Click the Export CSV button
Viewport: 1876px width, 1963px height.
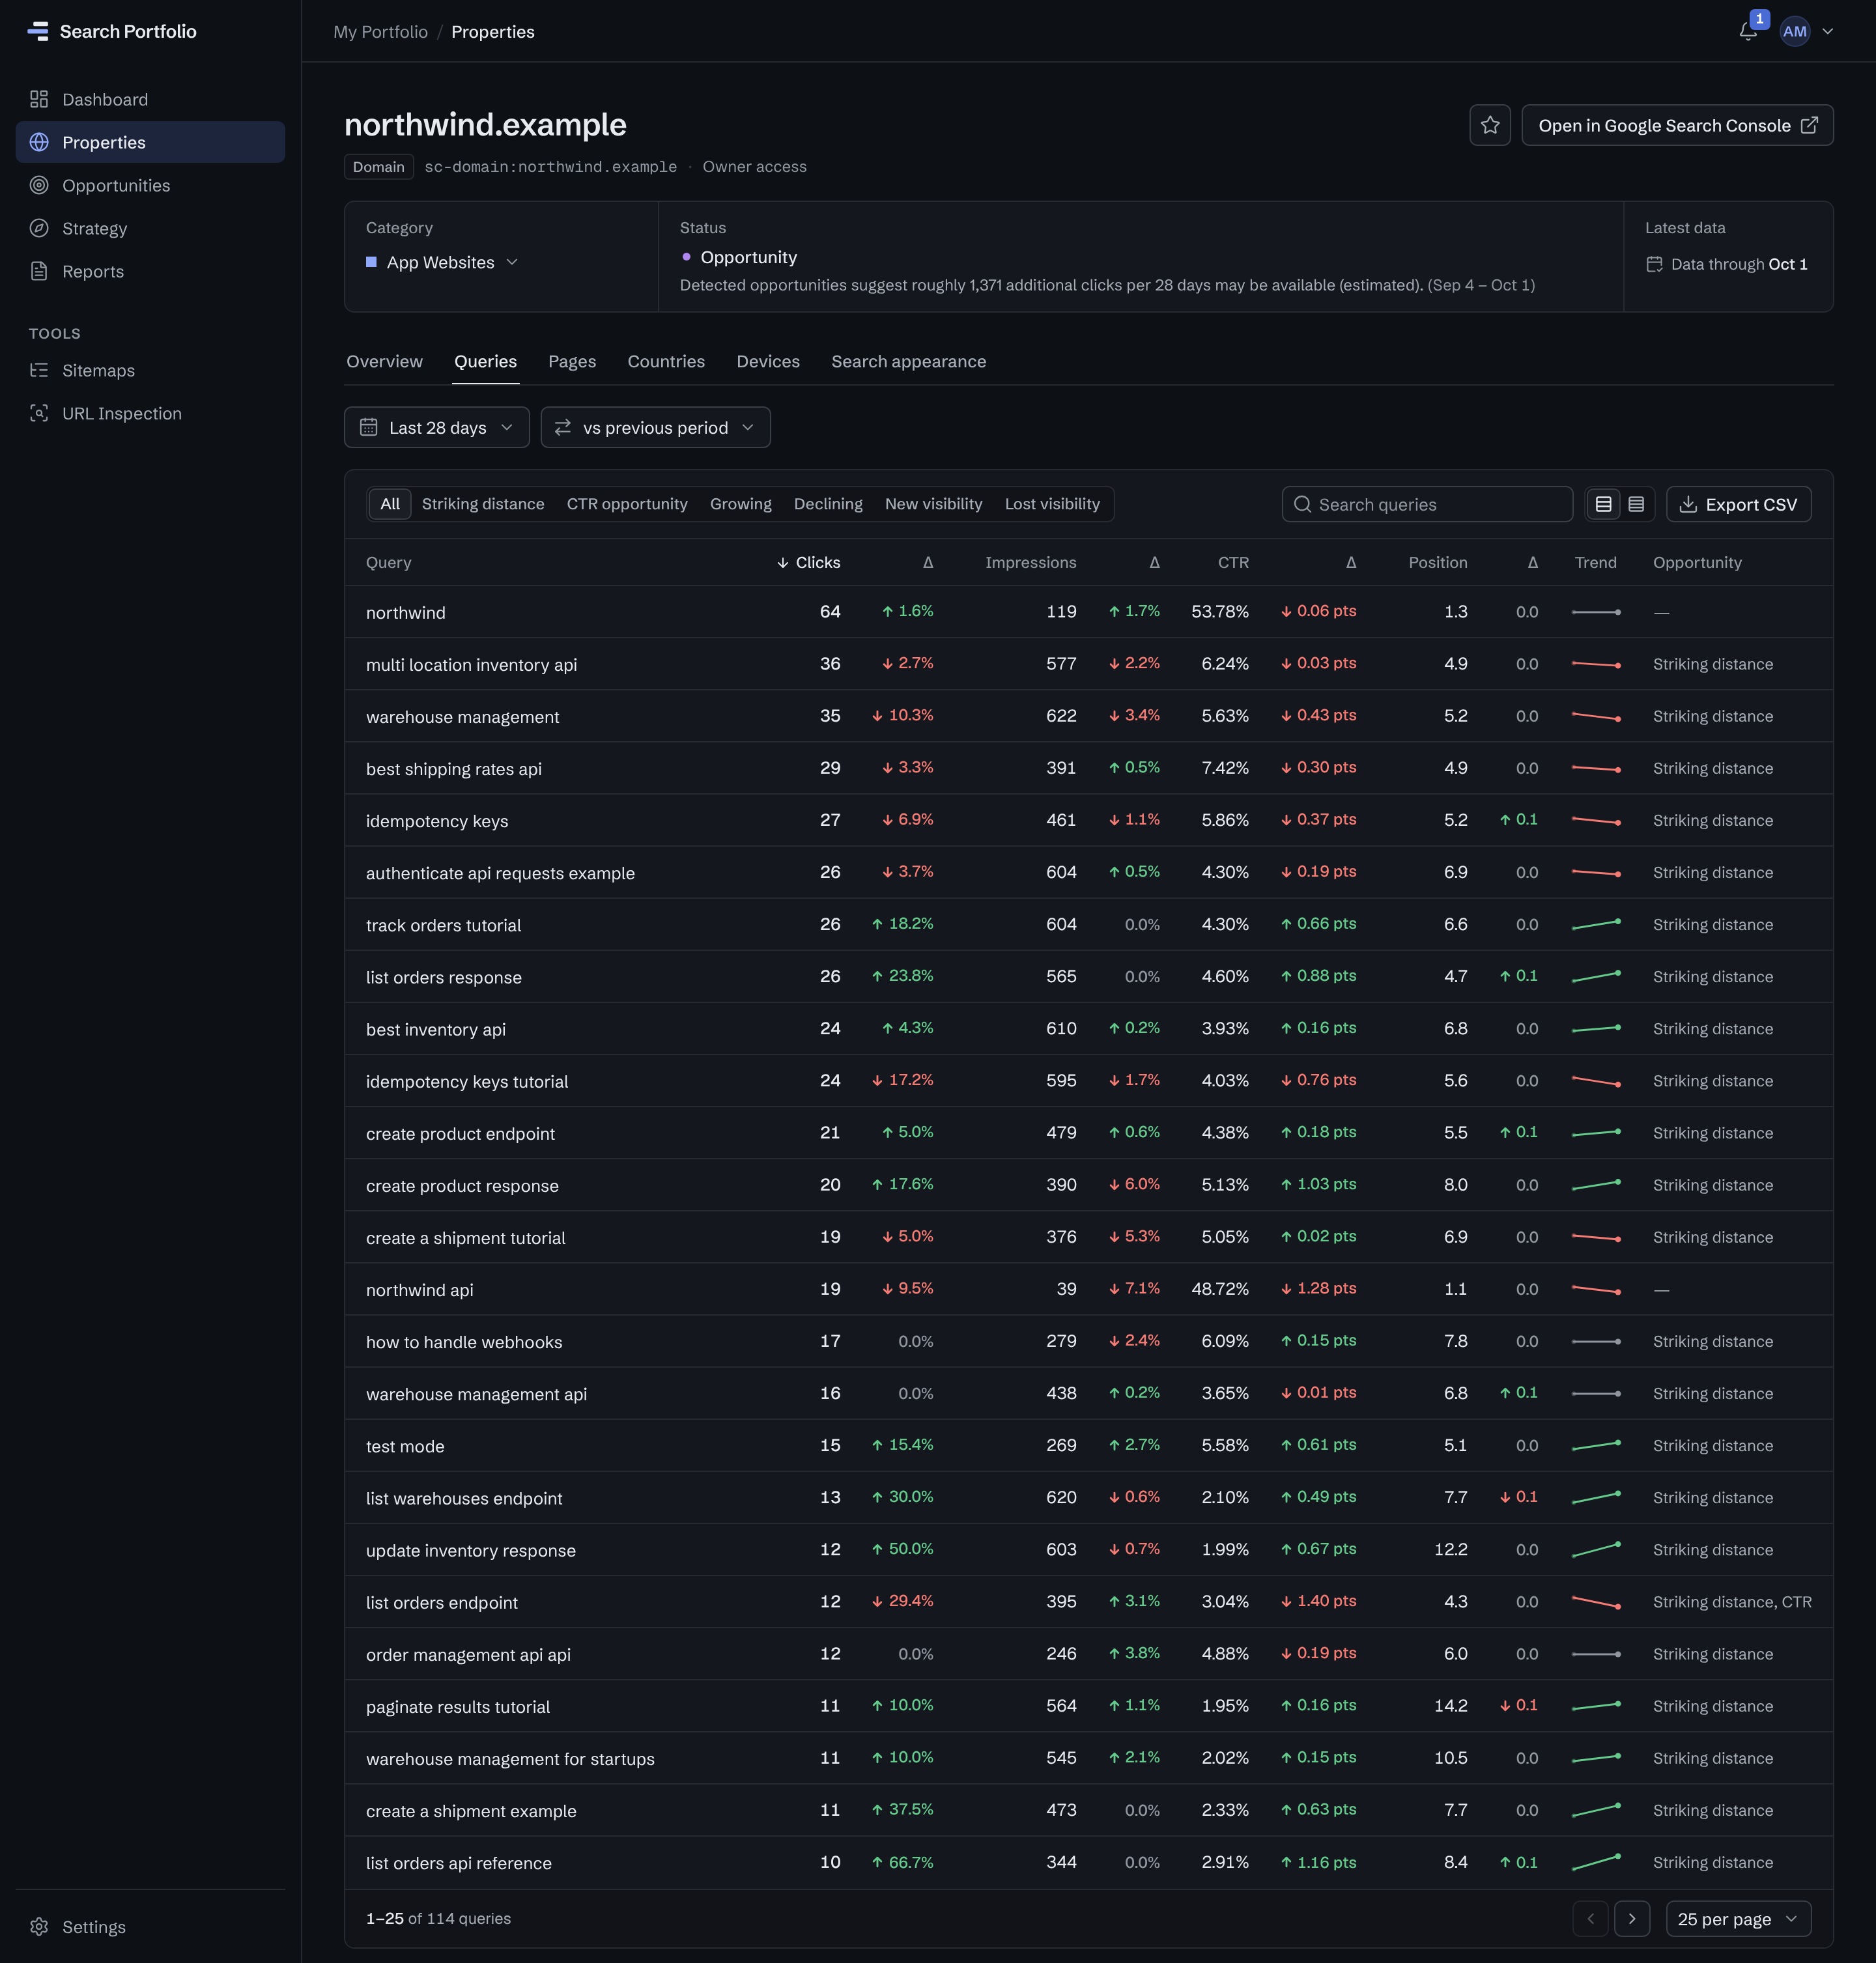tap(1738, 504)
